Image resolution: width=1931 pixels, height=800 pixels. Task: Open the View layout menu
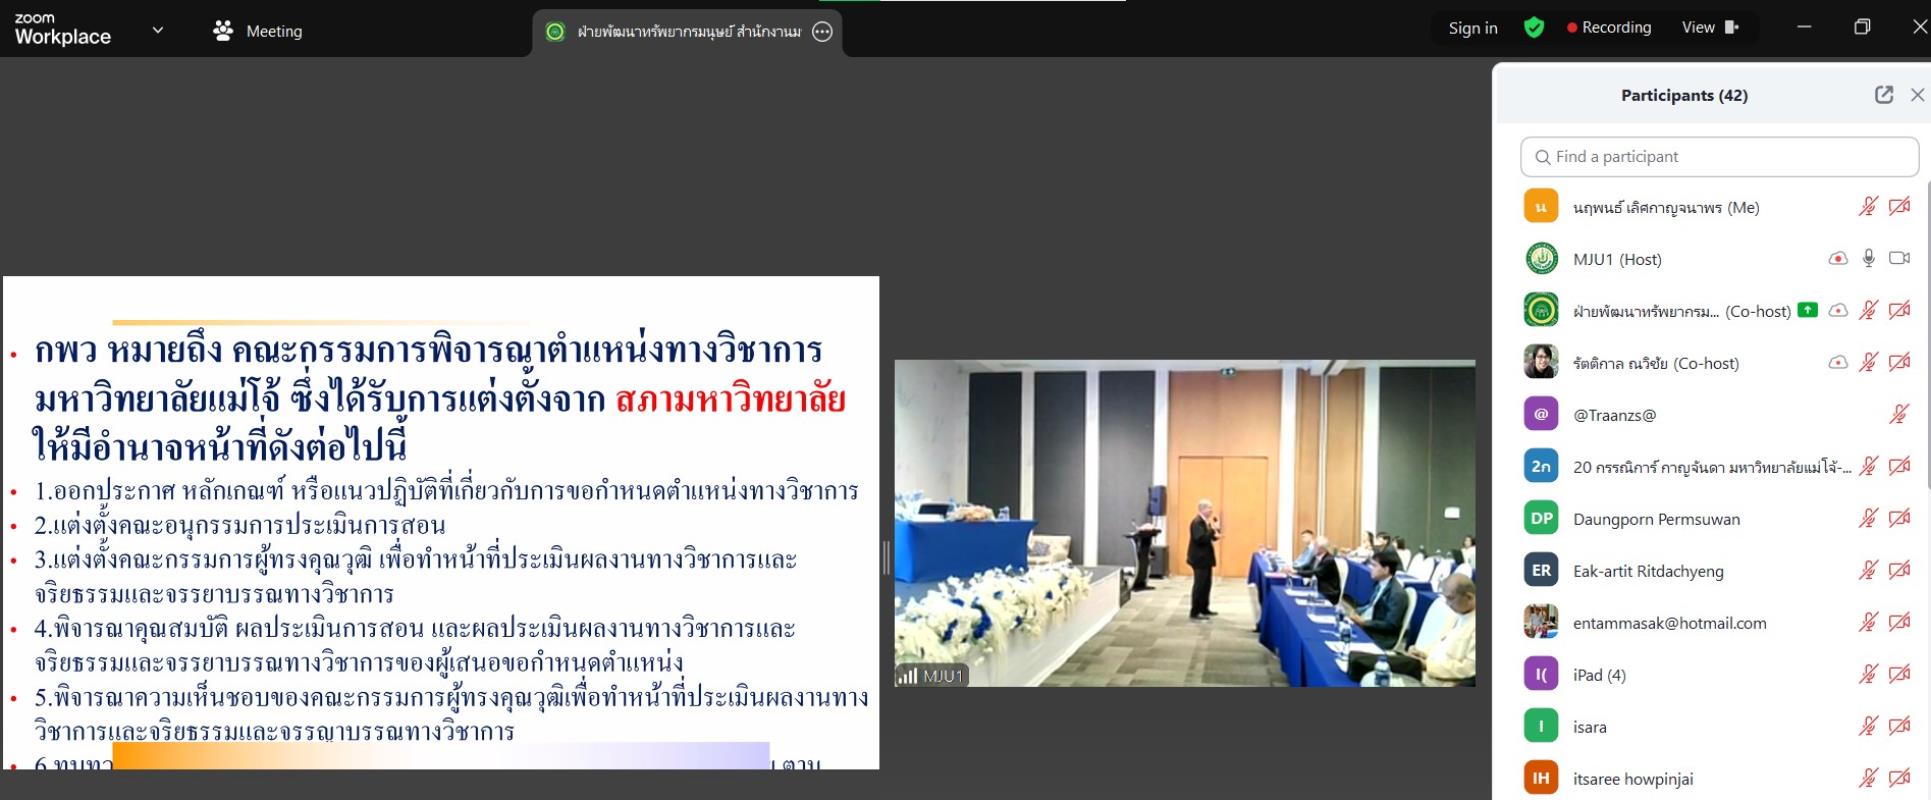(x=1709, y=28)
